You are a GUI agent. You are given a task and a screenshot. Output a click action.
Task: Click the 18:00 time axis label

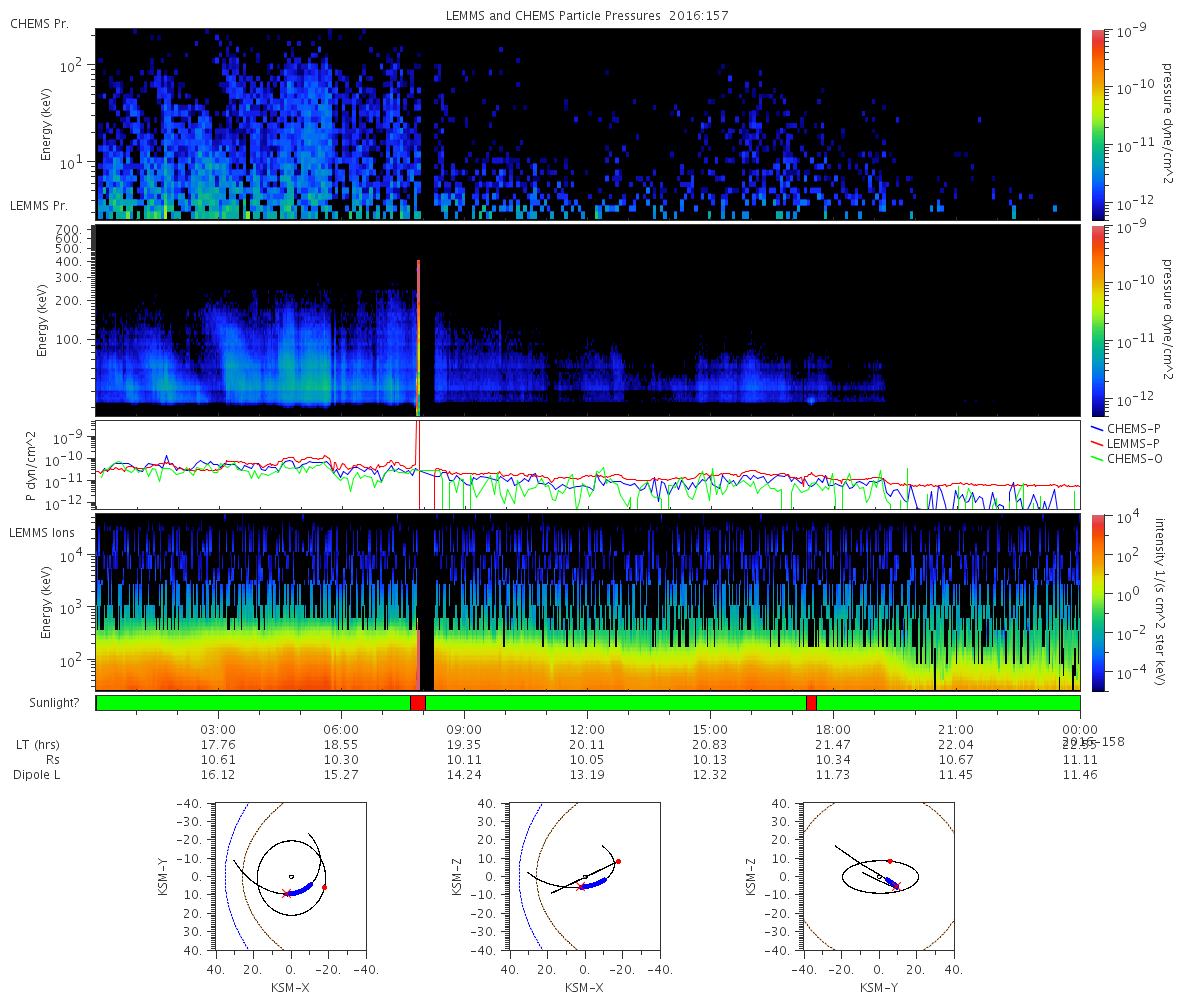coord(833,730)
